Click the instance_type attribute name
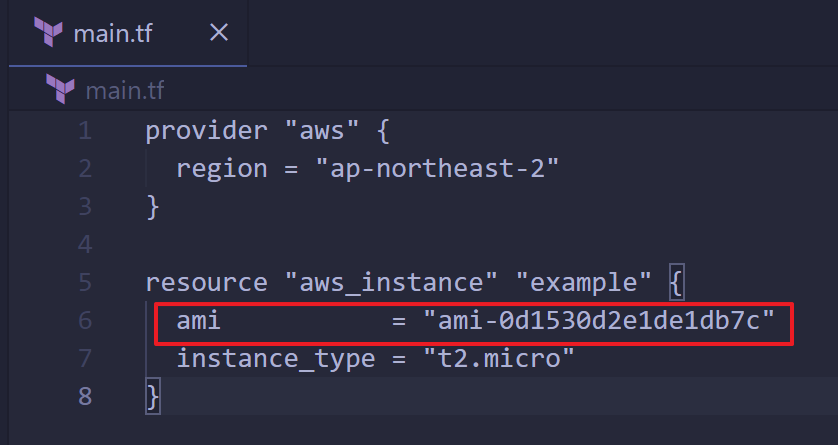This screenshot has width=838, height=445. [276, 358]
